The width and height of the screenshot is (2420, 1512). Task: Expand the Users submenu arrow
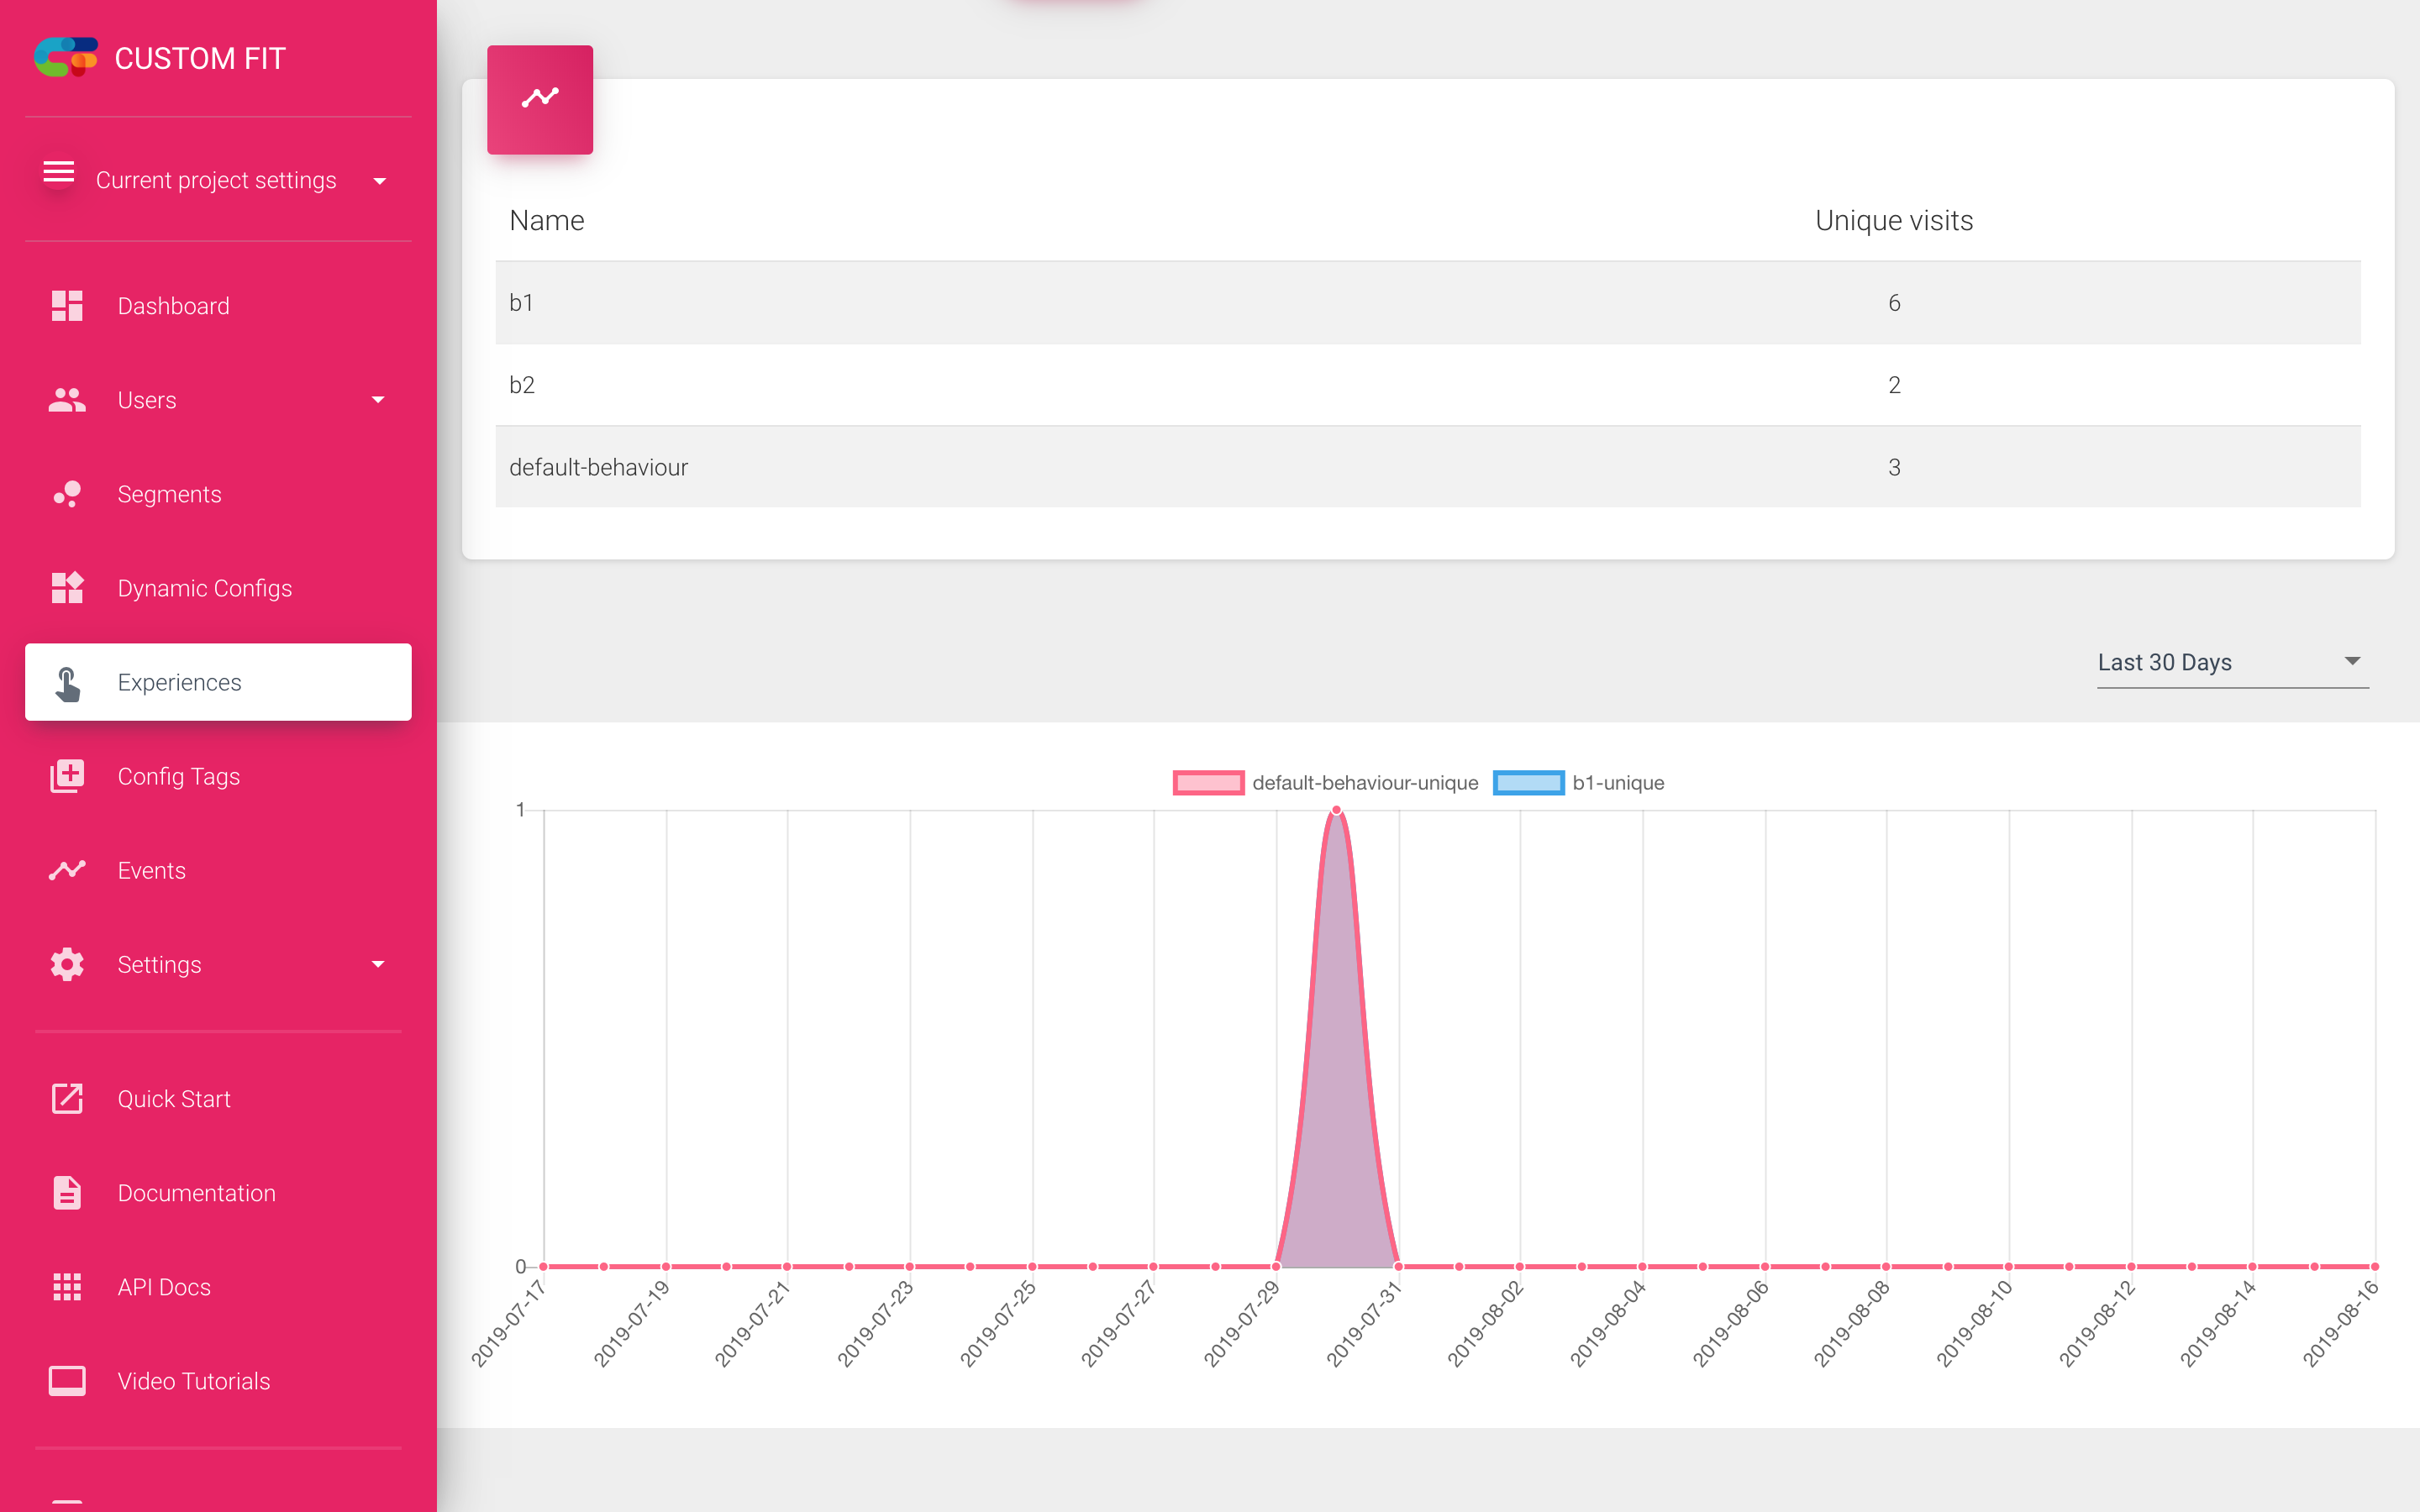point(378,400)
